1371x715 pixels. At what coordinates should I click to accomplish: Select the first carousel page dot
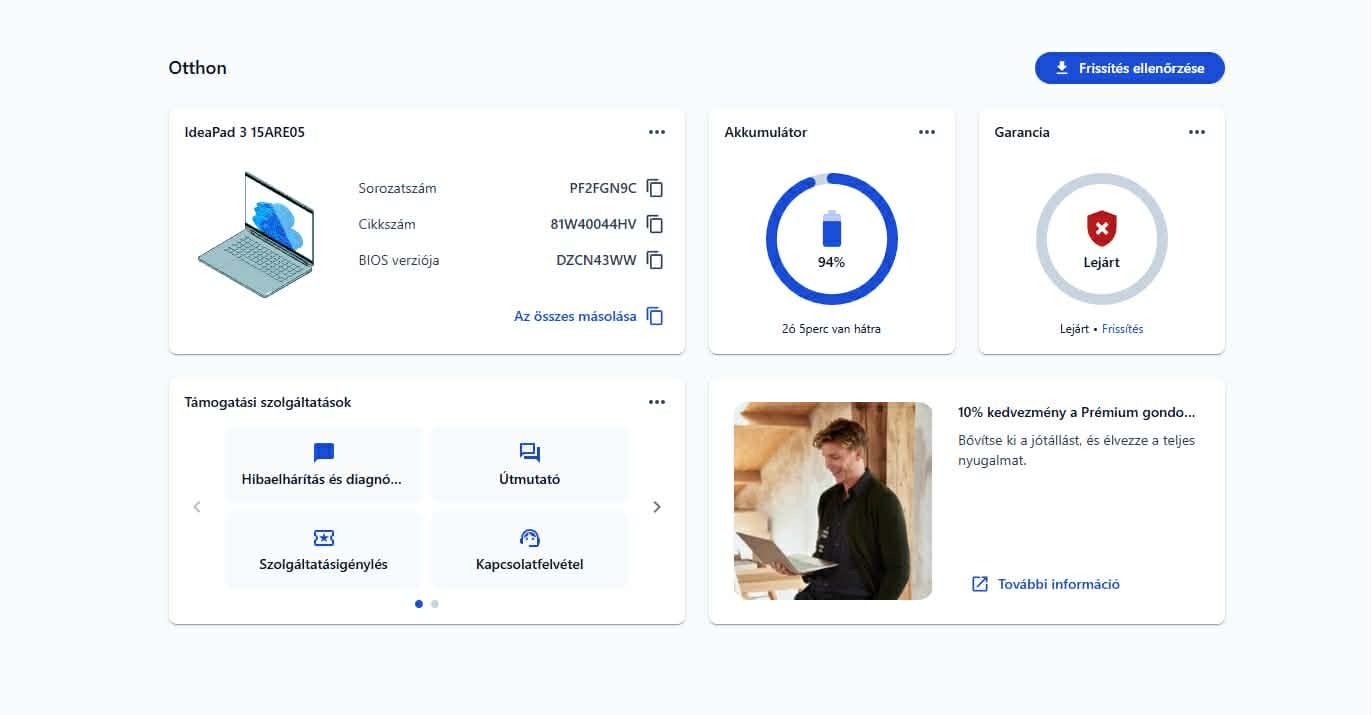[x=418, y=604]
